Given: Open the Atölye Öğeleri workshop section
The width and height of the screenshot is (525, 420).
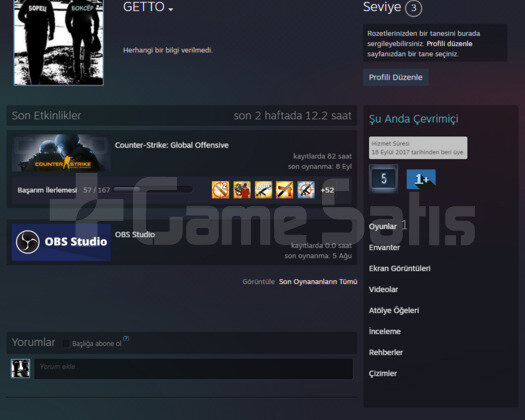Looking at the screenshot, I should pyautogui.click(x=394, y=310).
